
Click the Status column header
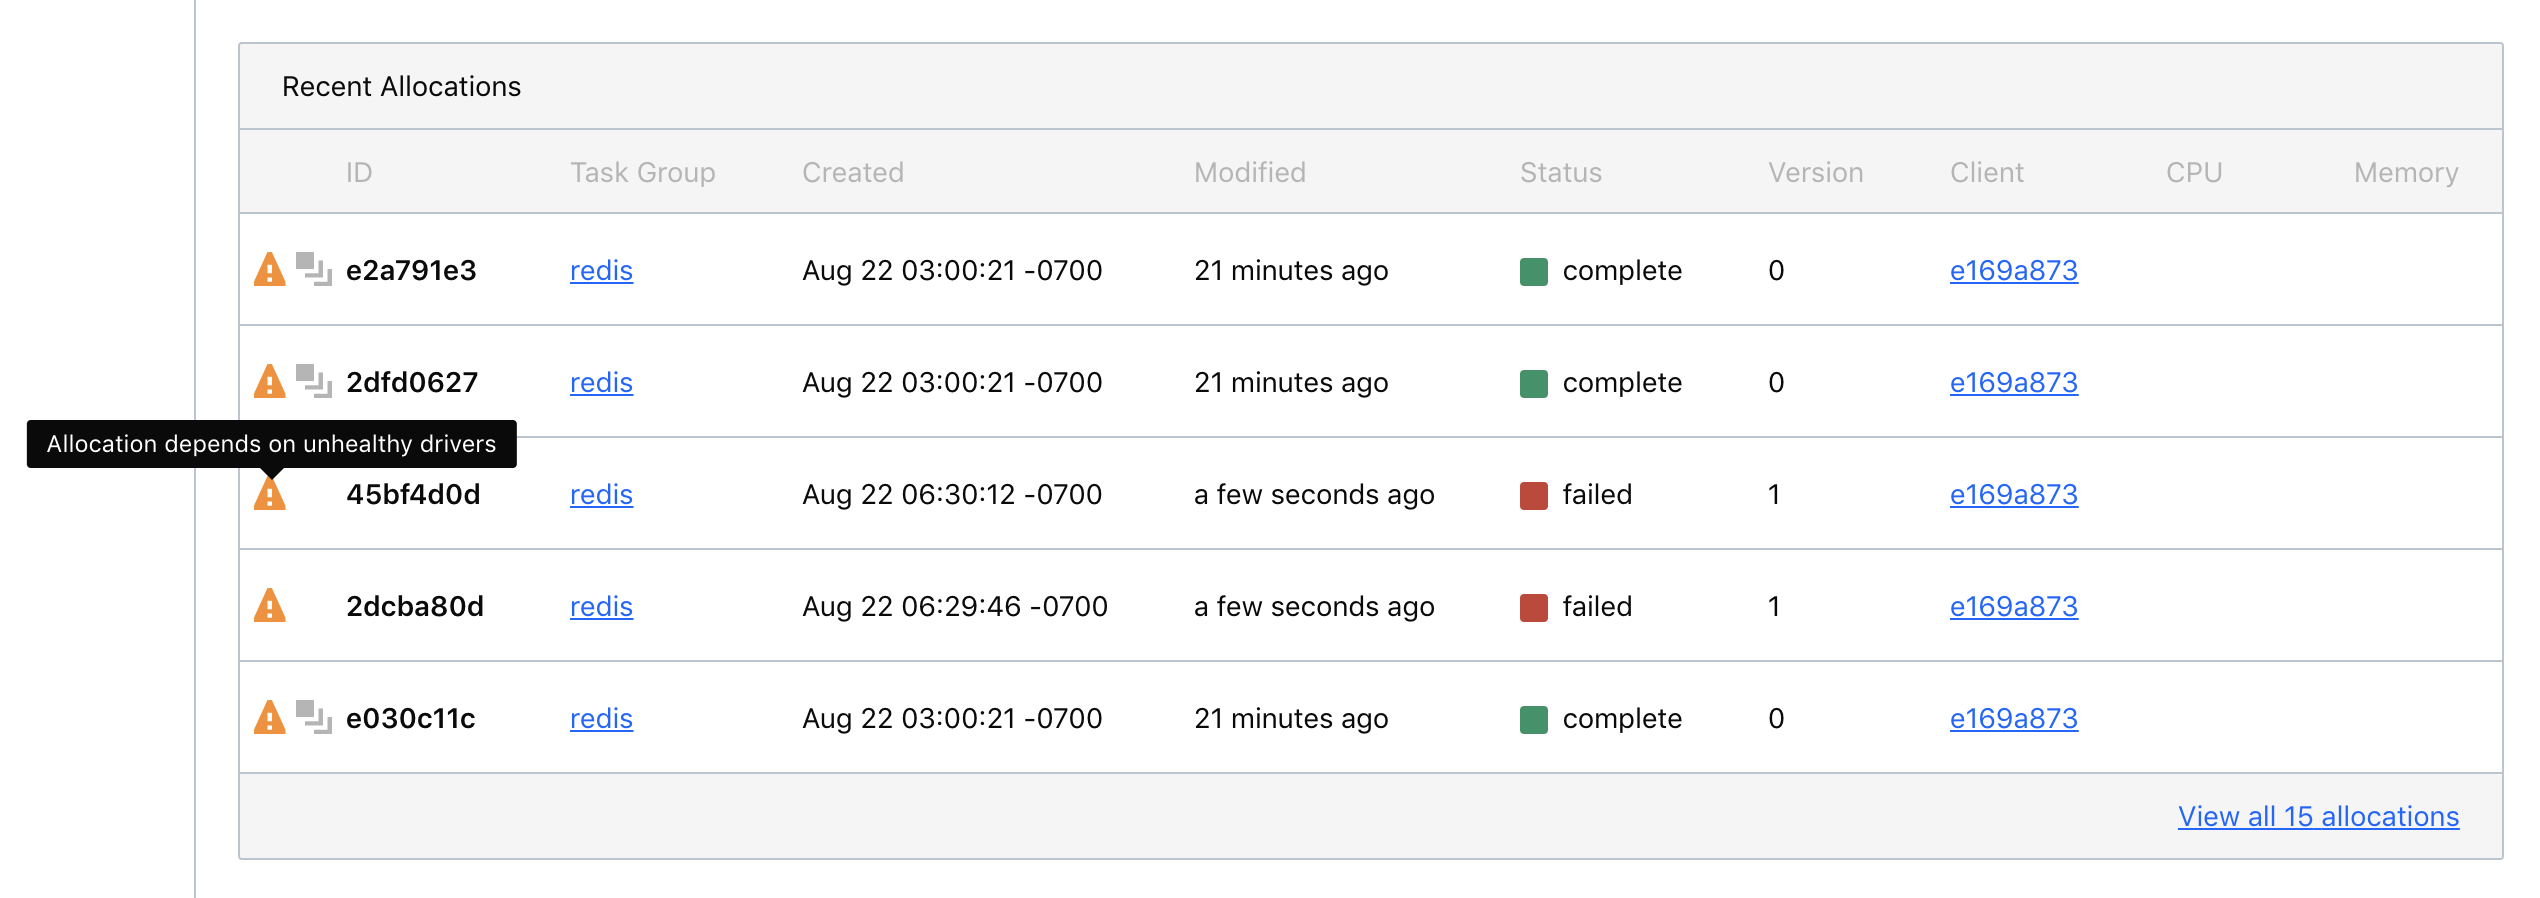[1560, 173]
